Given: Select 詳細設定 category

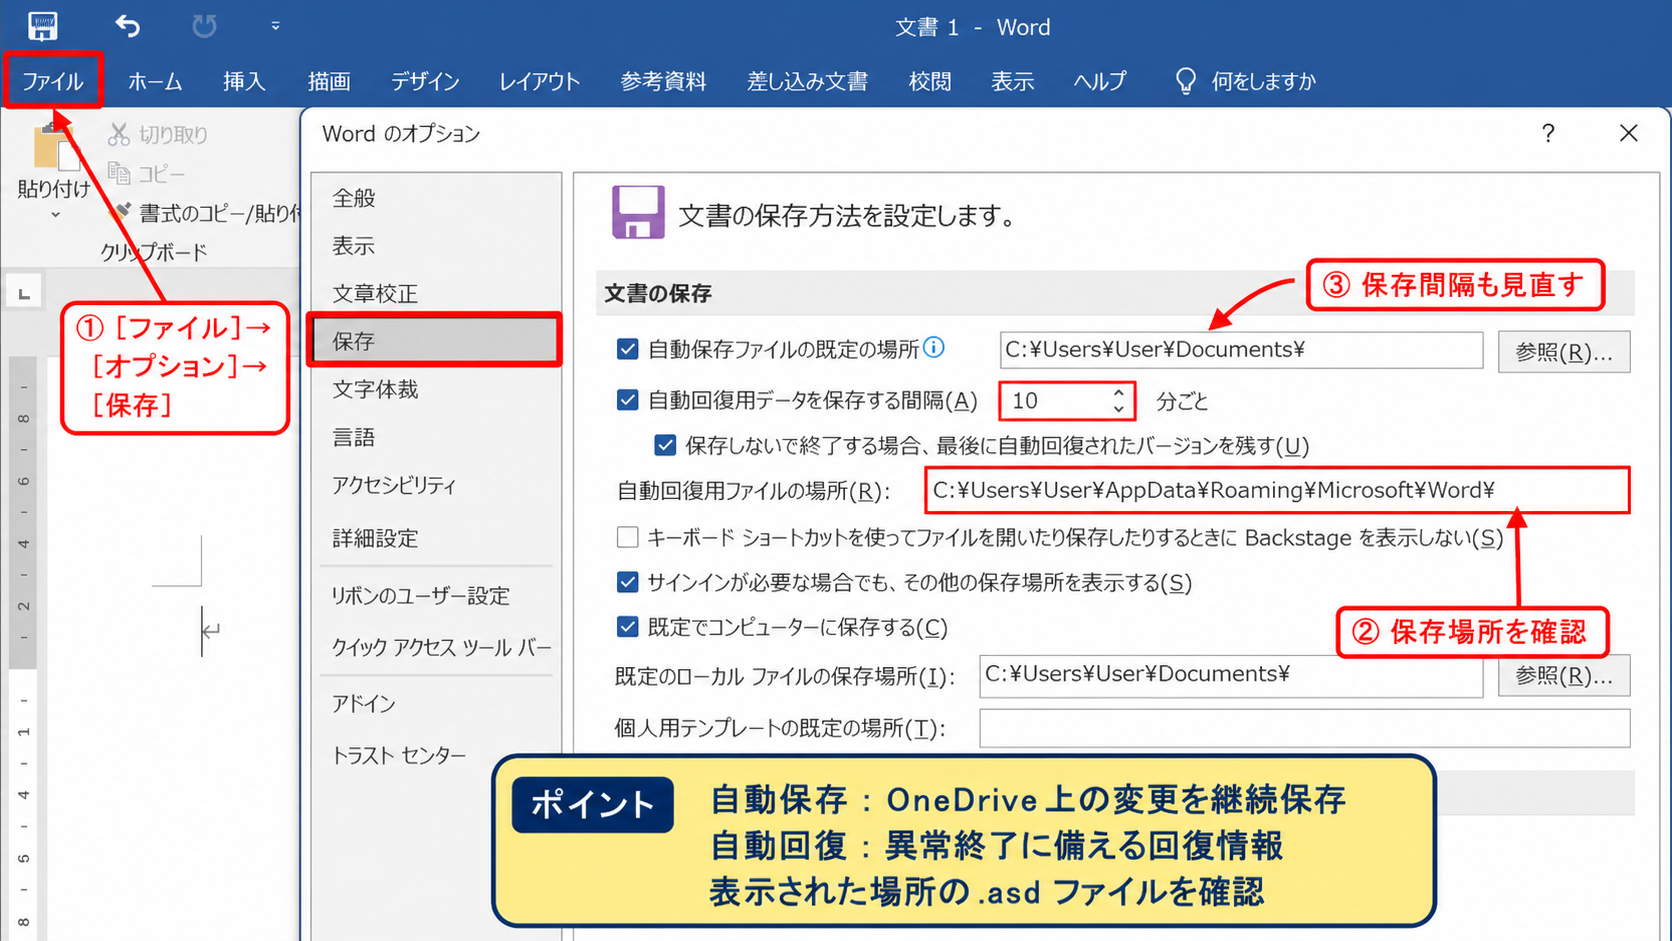Looking at the screenshot, I should click(436, 538).
